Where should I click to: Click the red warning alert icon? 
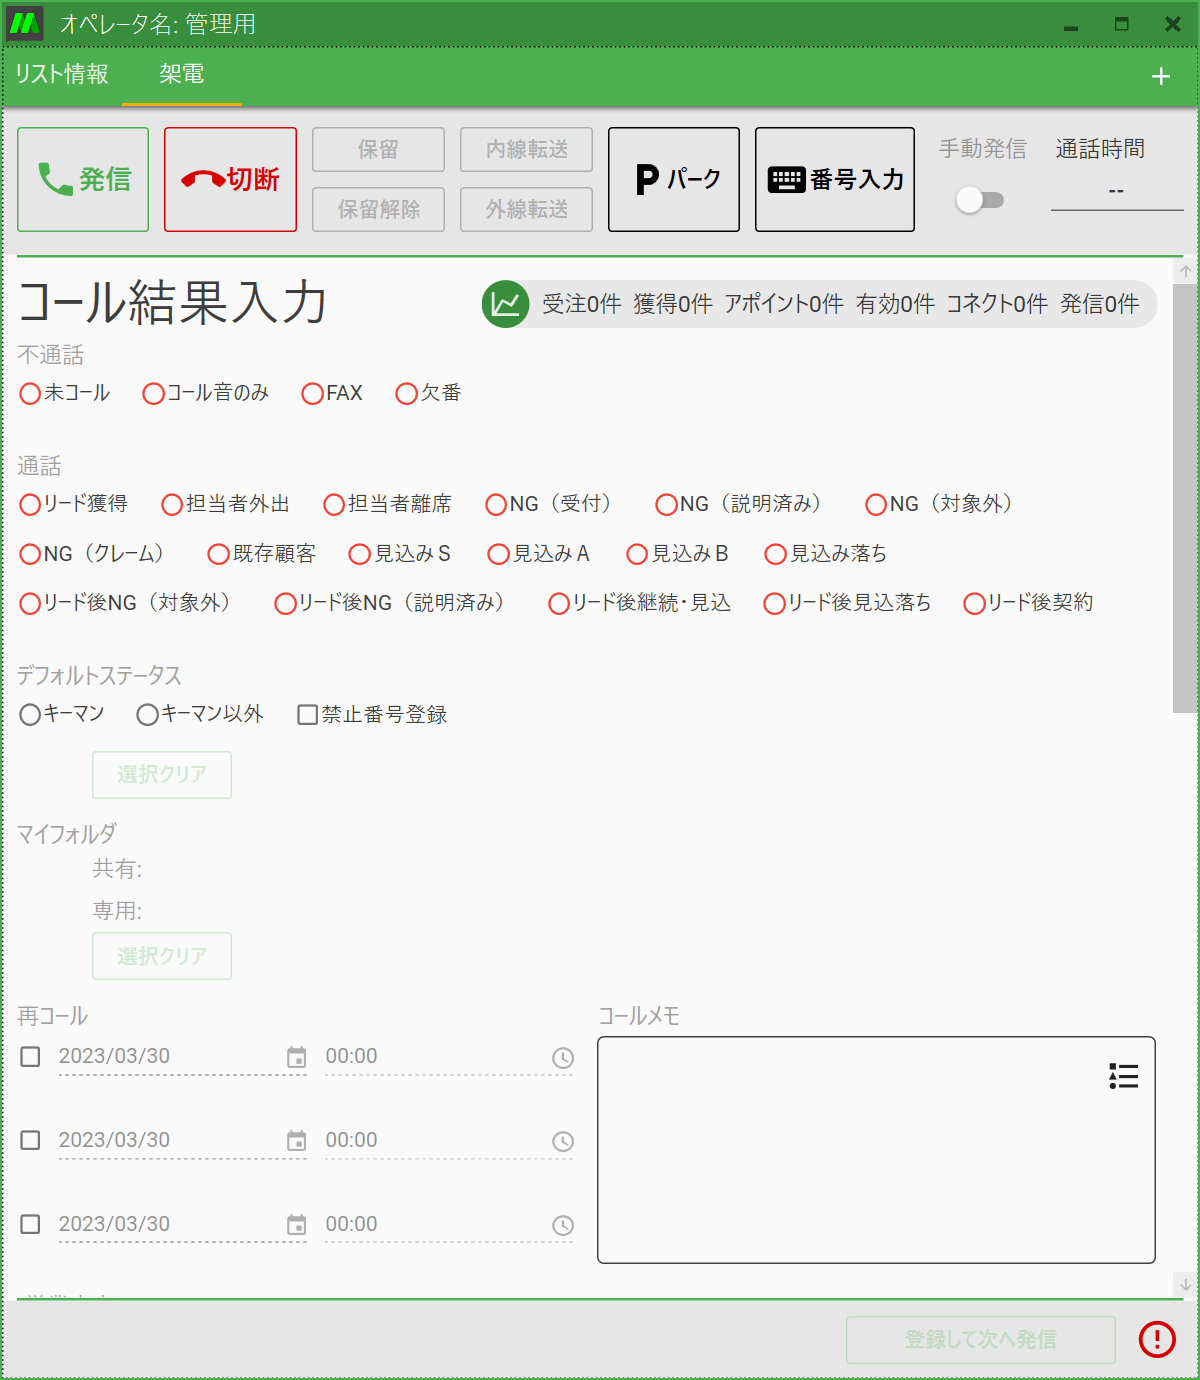(1157, 1339)
